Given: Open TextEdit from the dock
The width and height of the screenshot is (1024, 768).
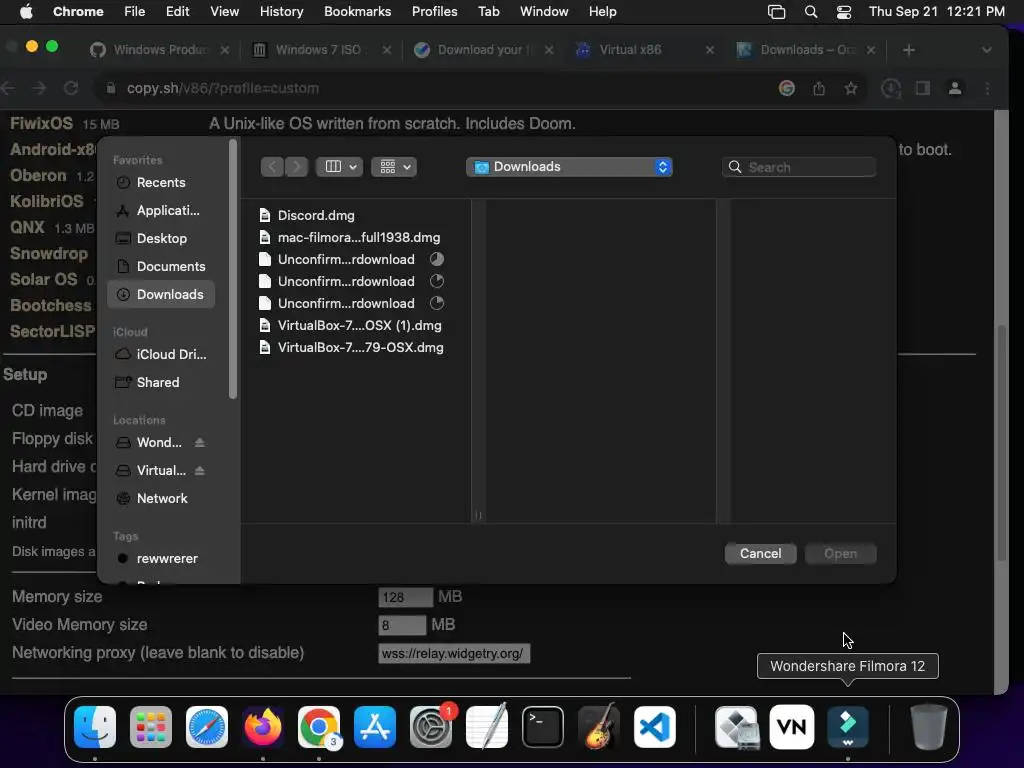Looking at the screenshot, I should click(487, 727).
